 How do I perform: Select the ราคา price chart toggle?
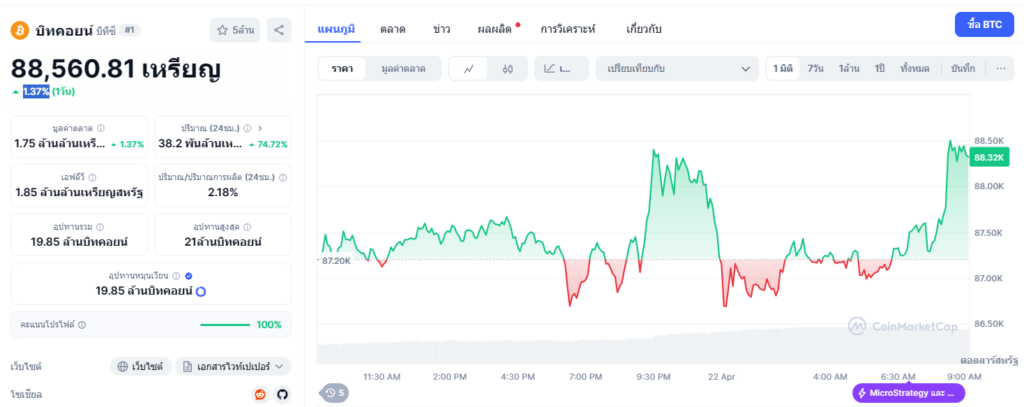343,68
